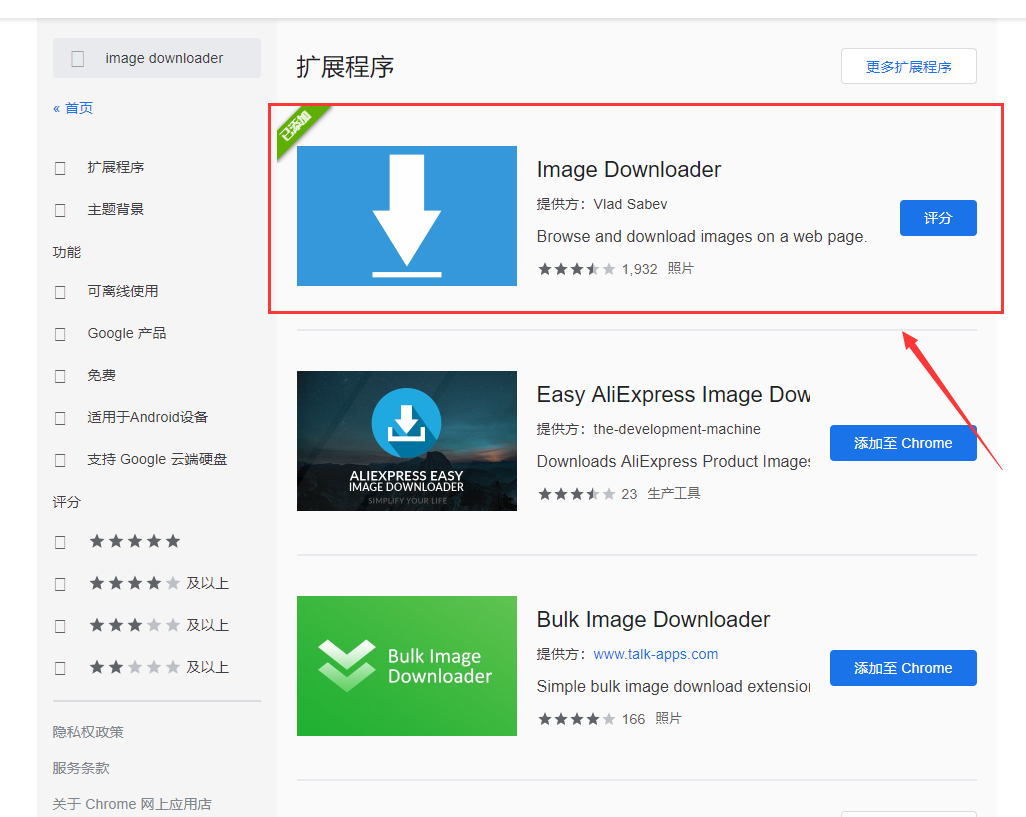
Task: Click the 更多扩展程序 button
Action: pyautogui.click(x=908, y=66)
